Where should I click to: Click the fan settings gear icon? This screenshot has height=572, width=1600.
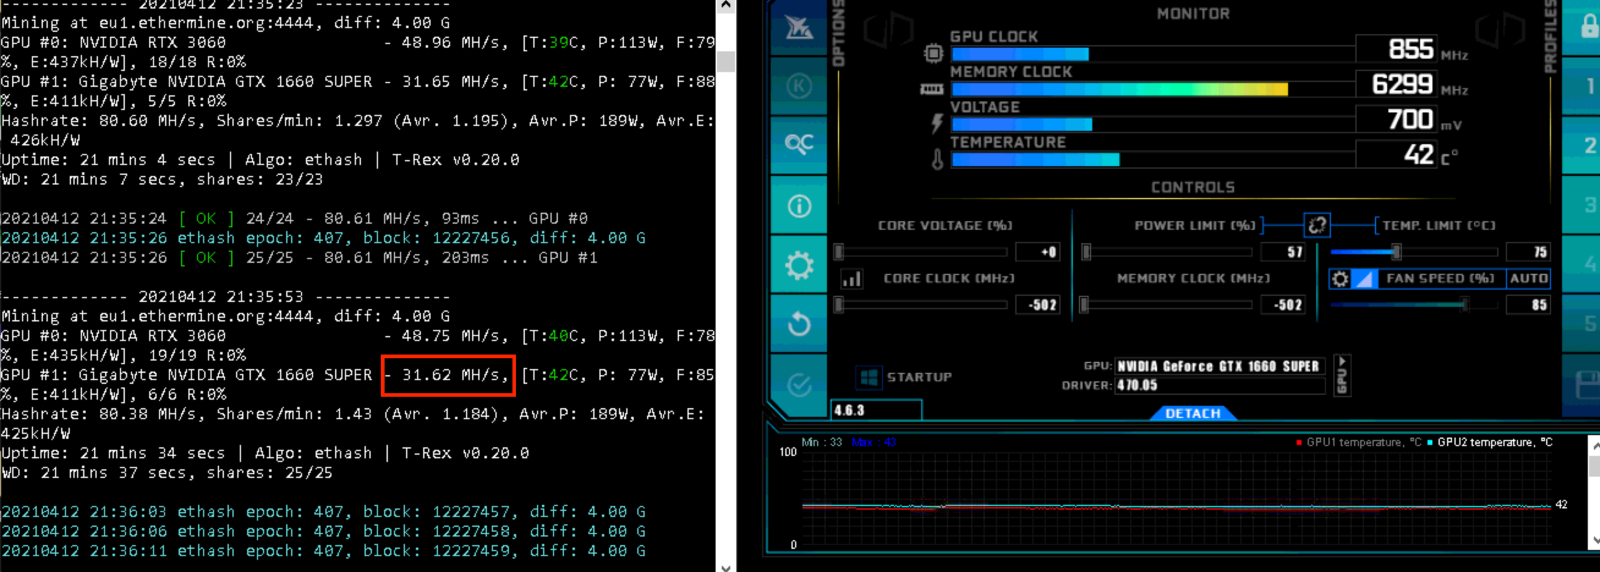[1340, 279]
